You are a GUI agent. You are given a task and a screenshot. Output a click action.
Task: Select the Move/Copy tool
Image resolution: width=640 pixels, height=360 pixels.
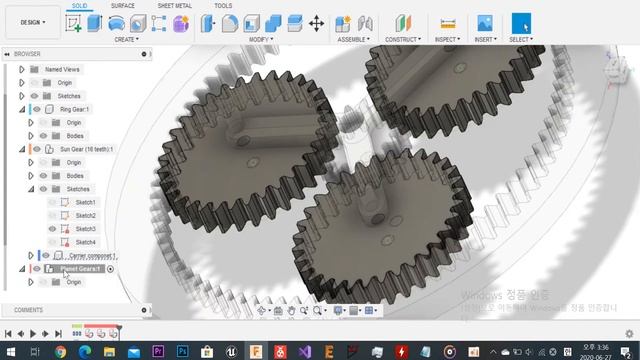coord(316,23)
